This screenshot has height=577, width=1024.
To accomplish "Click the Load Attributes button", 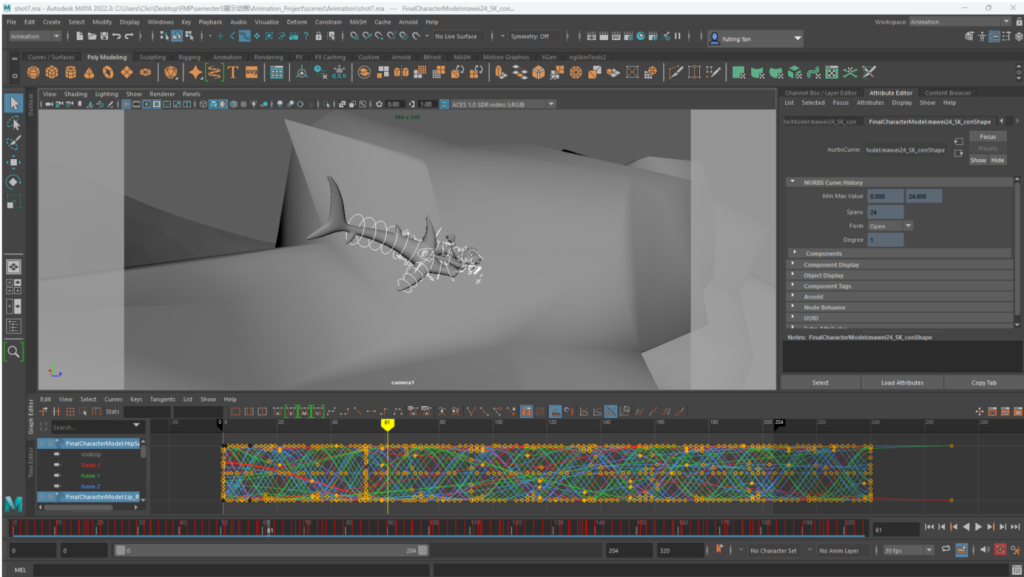I will [x=901, y=383].
